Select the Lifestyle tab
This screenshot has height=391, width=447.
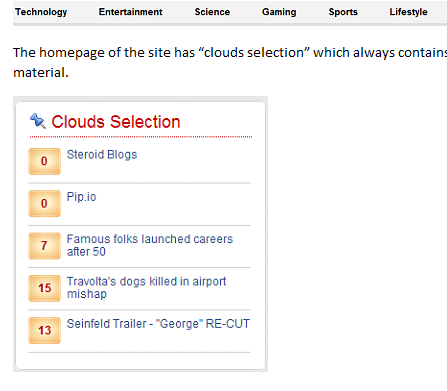coord(408,12)
